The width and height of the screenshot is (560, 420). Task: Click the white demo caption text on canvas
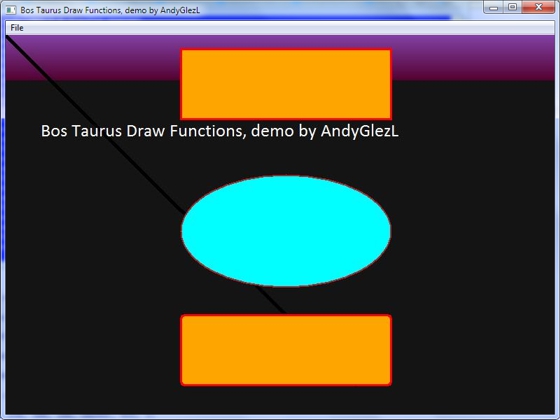coord(220,131)
